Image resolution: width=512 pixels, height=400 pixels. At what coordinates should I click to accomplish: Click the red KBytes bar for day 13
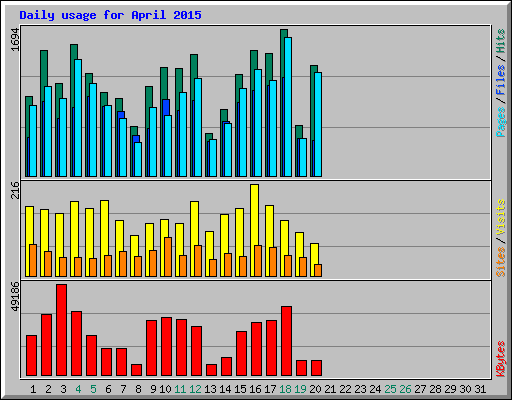click(x=212, y=370)
